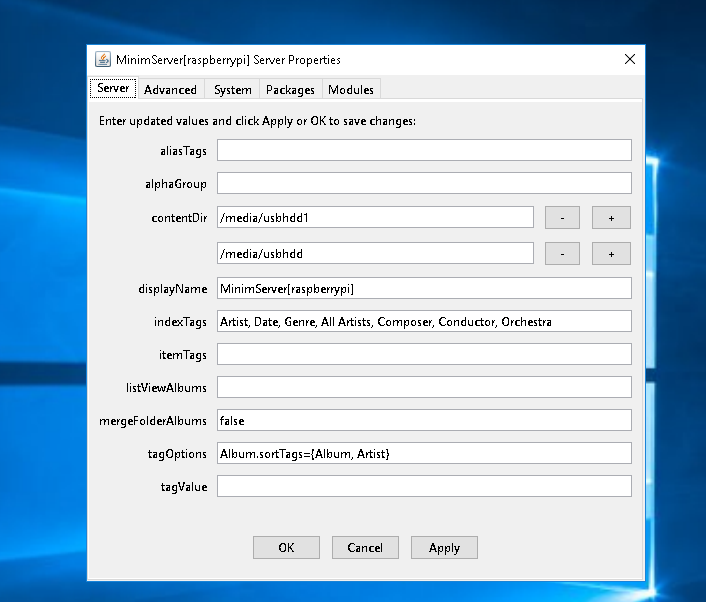Add a directory after /media/usbhdd1 with plus
The width and height of the screenshot is (709, 603).
pyautogui.click(x=613, y=218)
